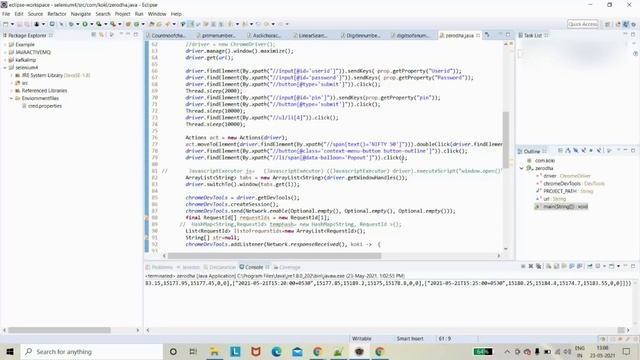Viewport: 640px width, 360px height.
Task: Select the Example project
Action: 25,44
